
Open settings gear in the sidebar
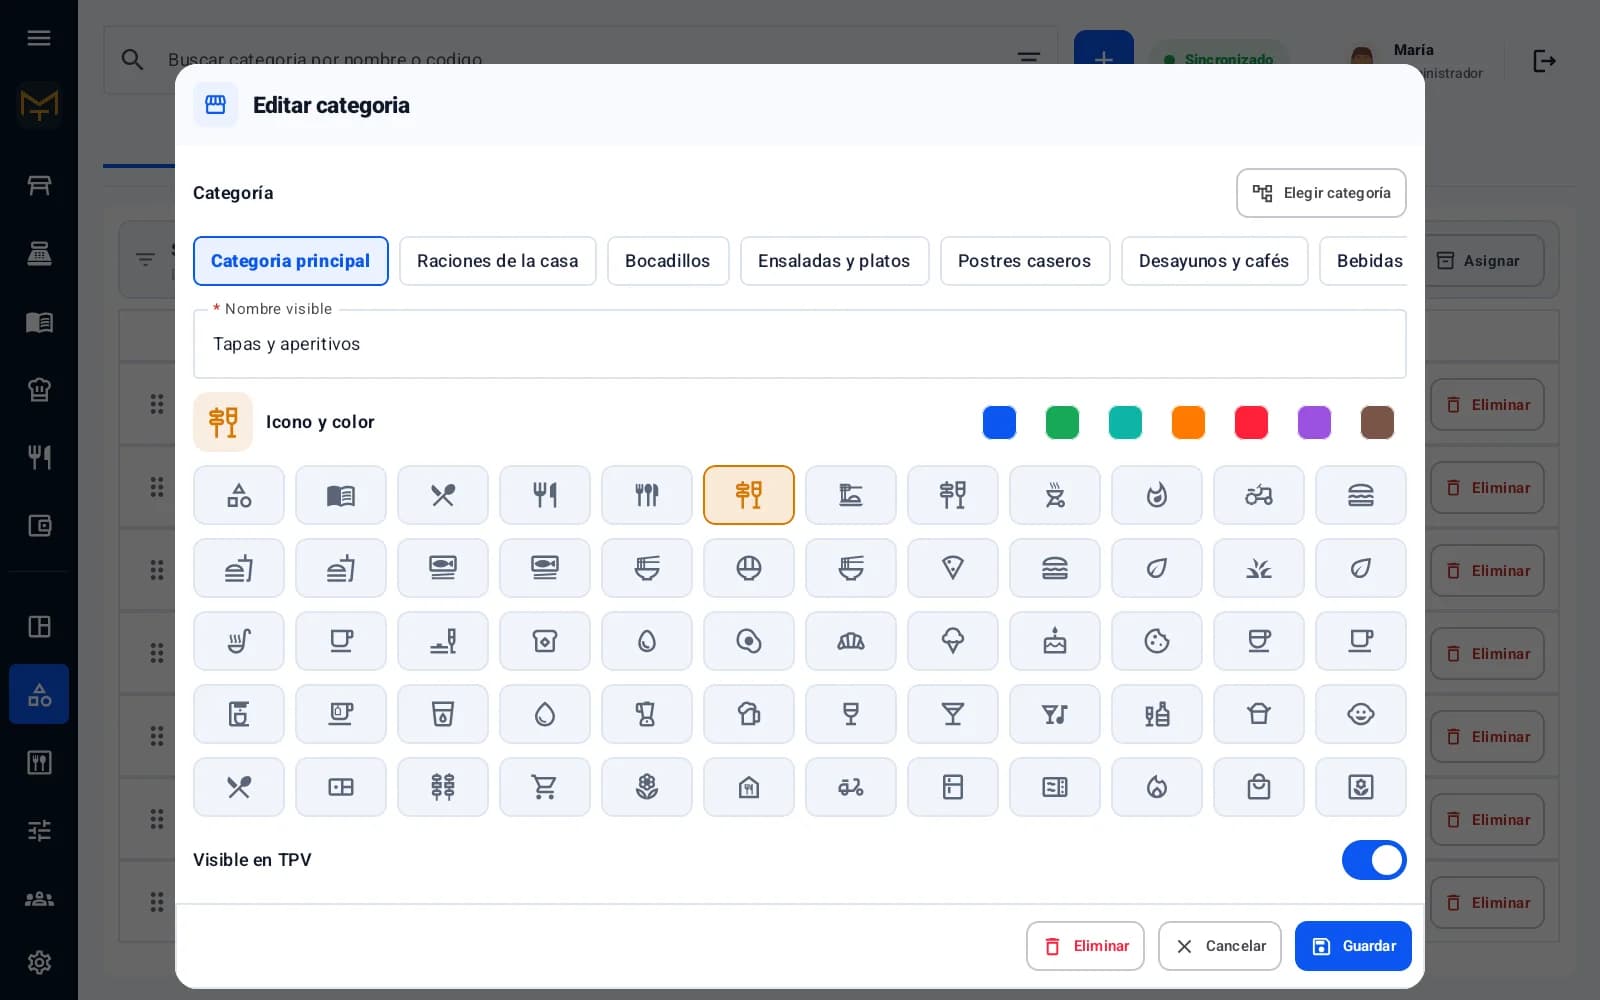click(x=39, y=962)
